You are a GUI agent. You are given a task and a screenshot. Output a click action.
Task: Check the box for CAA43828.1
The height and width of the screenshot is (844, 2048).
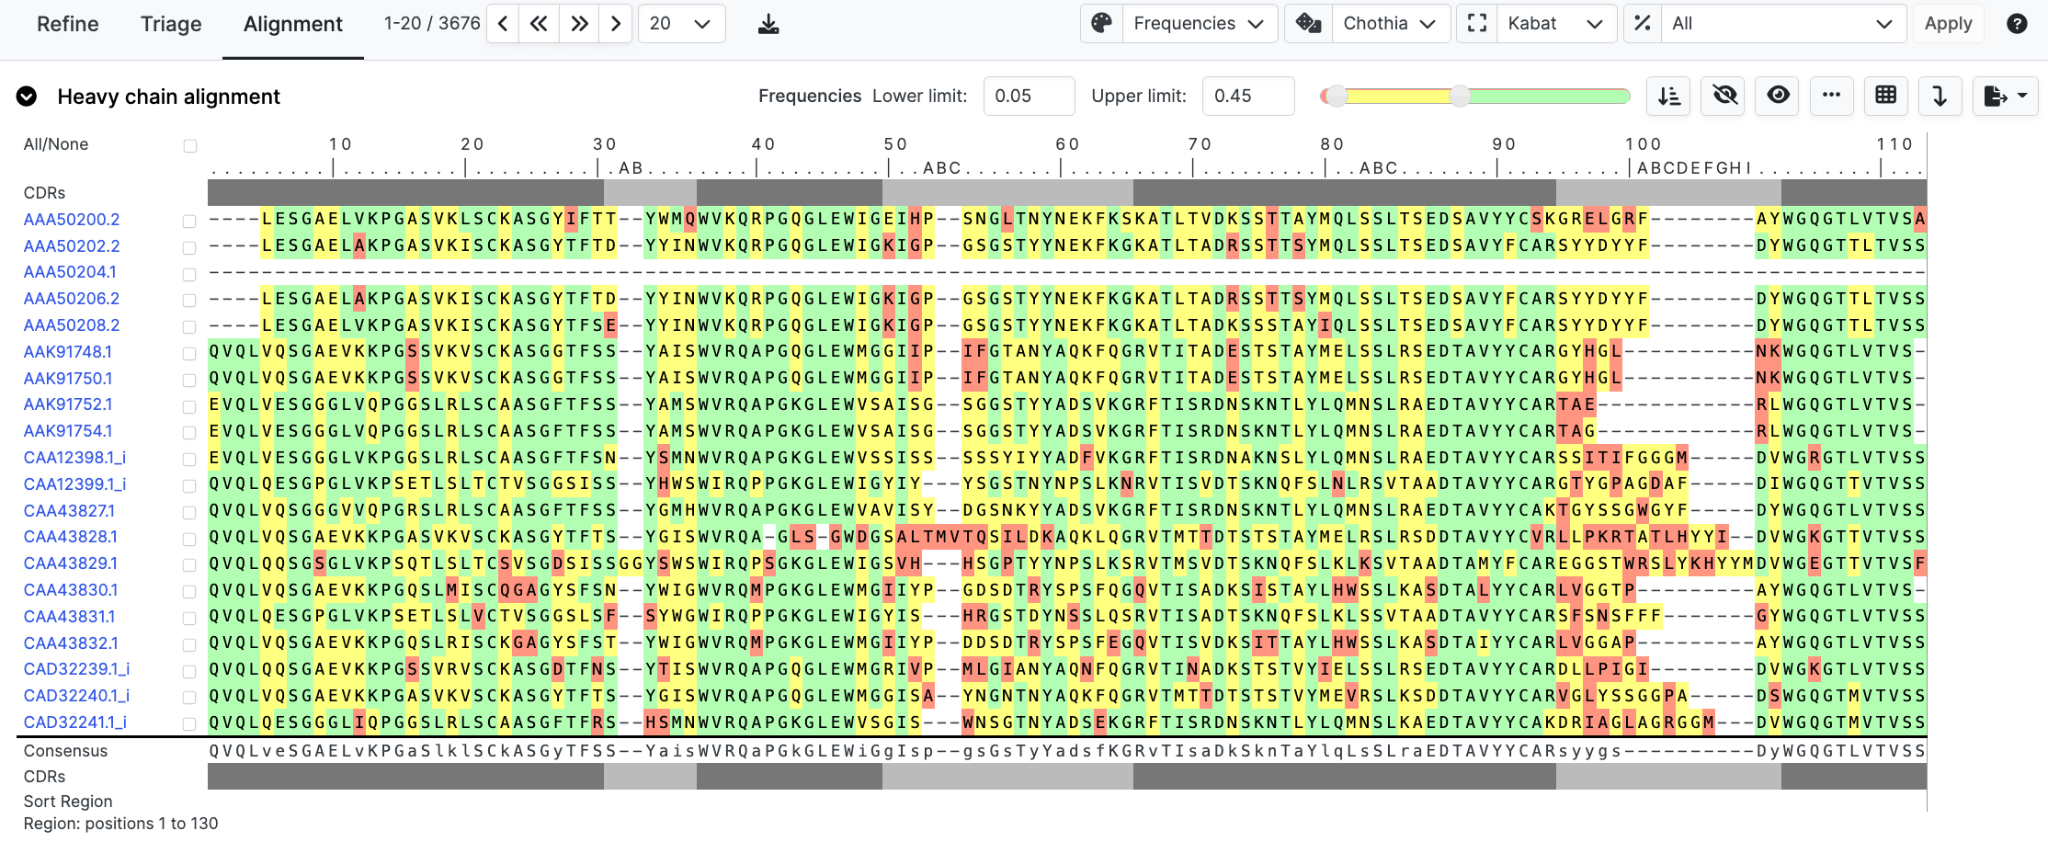(190, 538)
